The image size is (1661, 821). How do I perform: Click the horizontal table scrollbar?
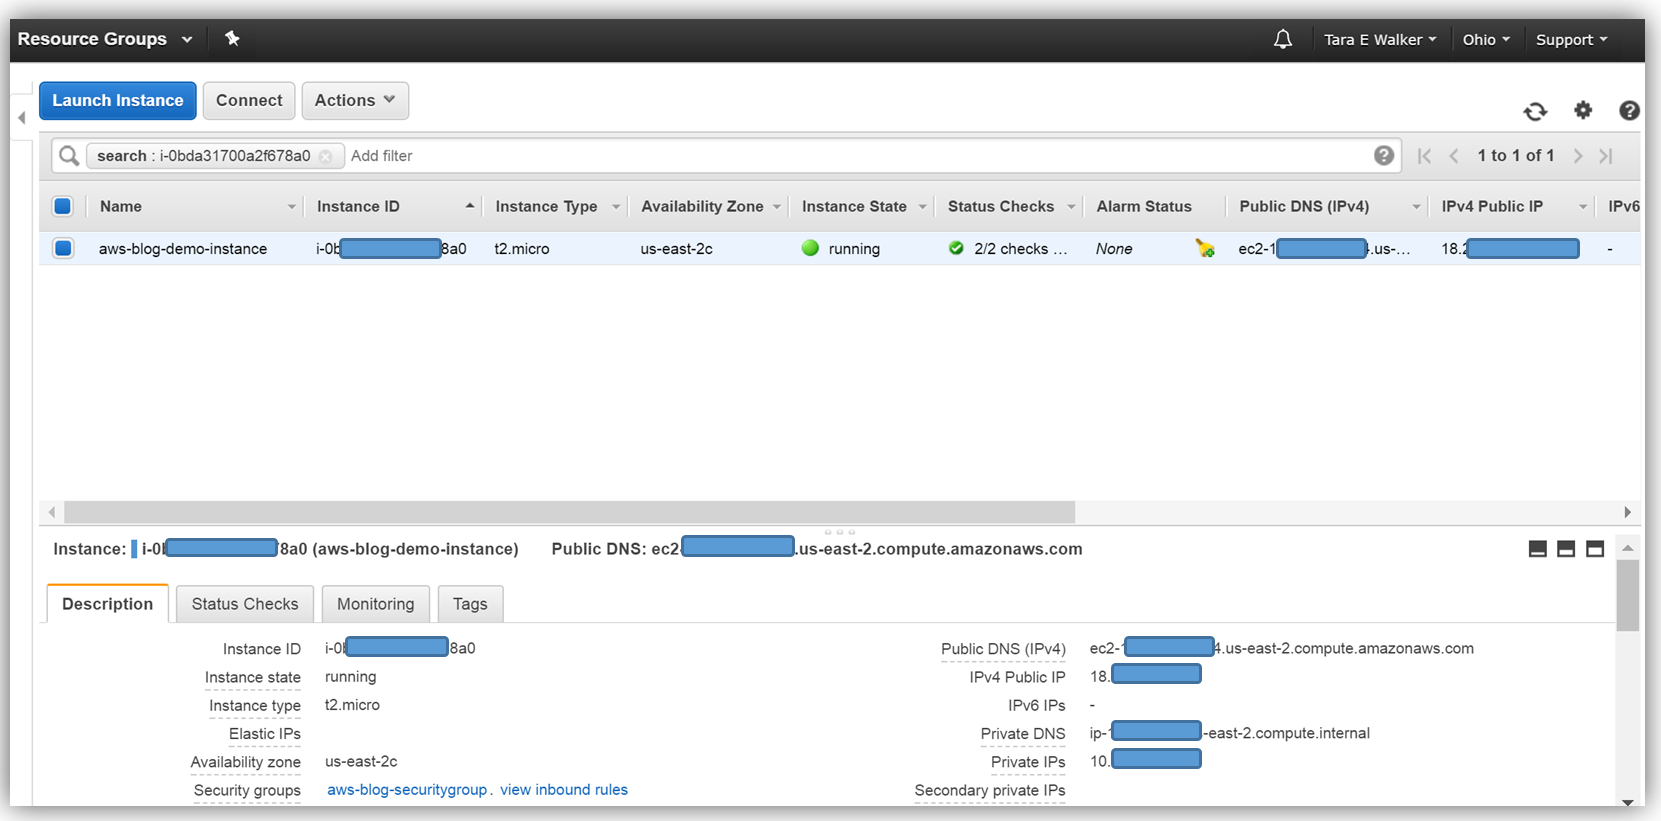[569, 512]
